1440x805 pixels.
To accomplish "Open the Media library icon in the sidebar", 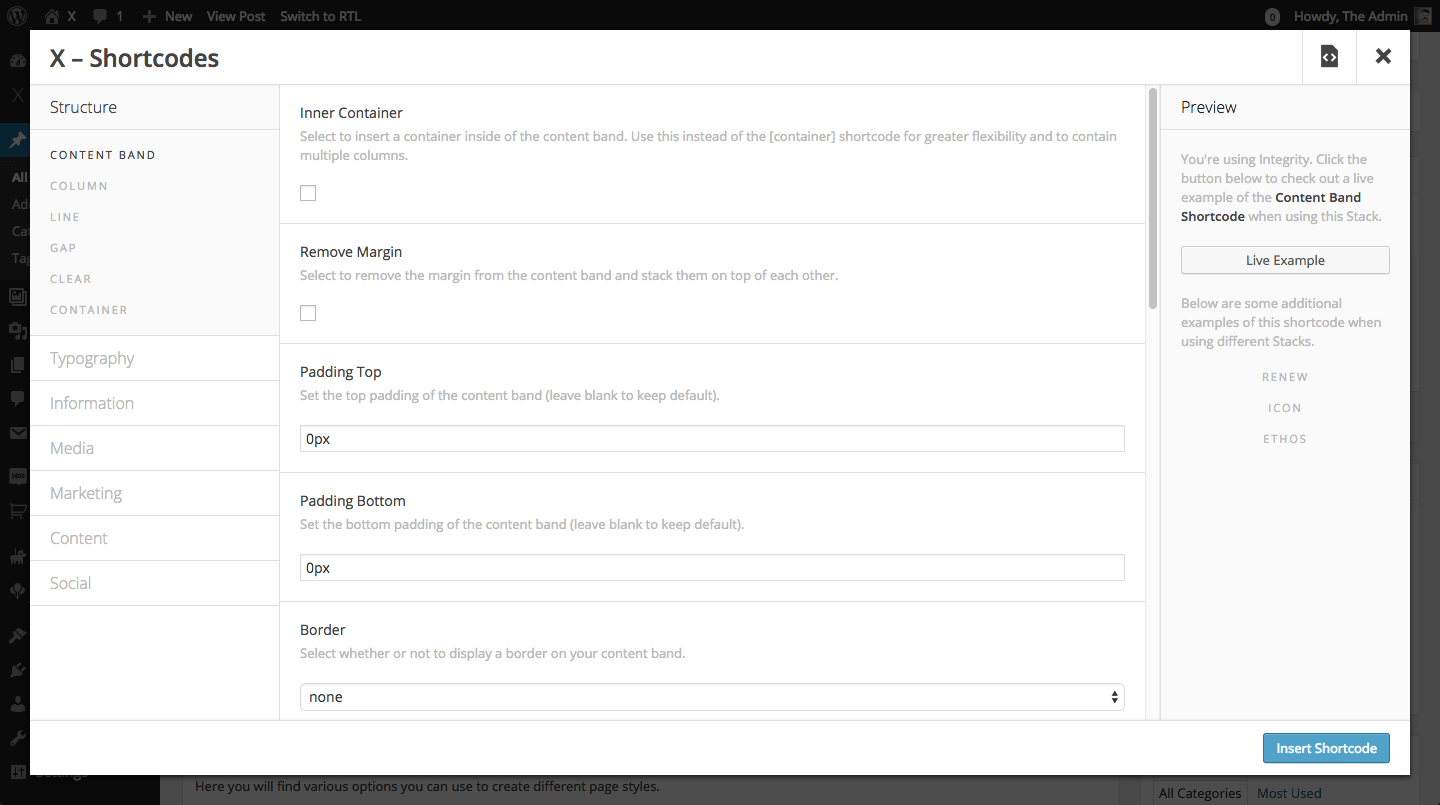I will pos(17,295).
